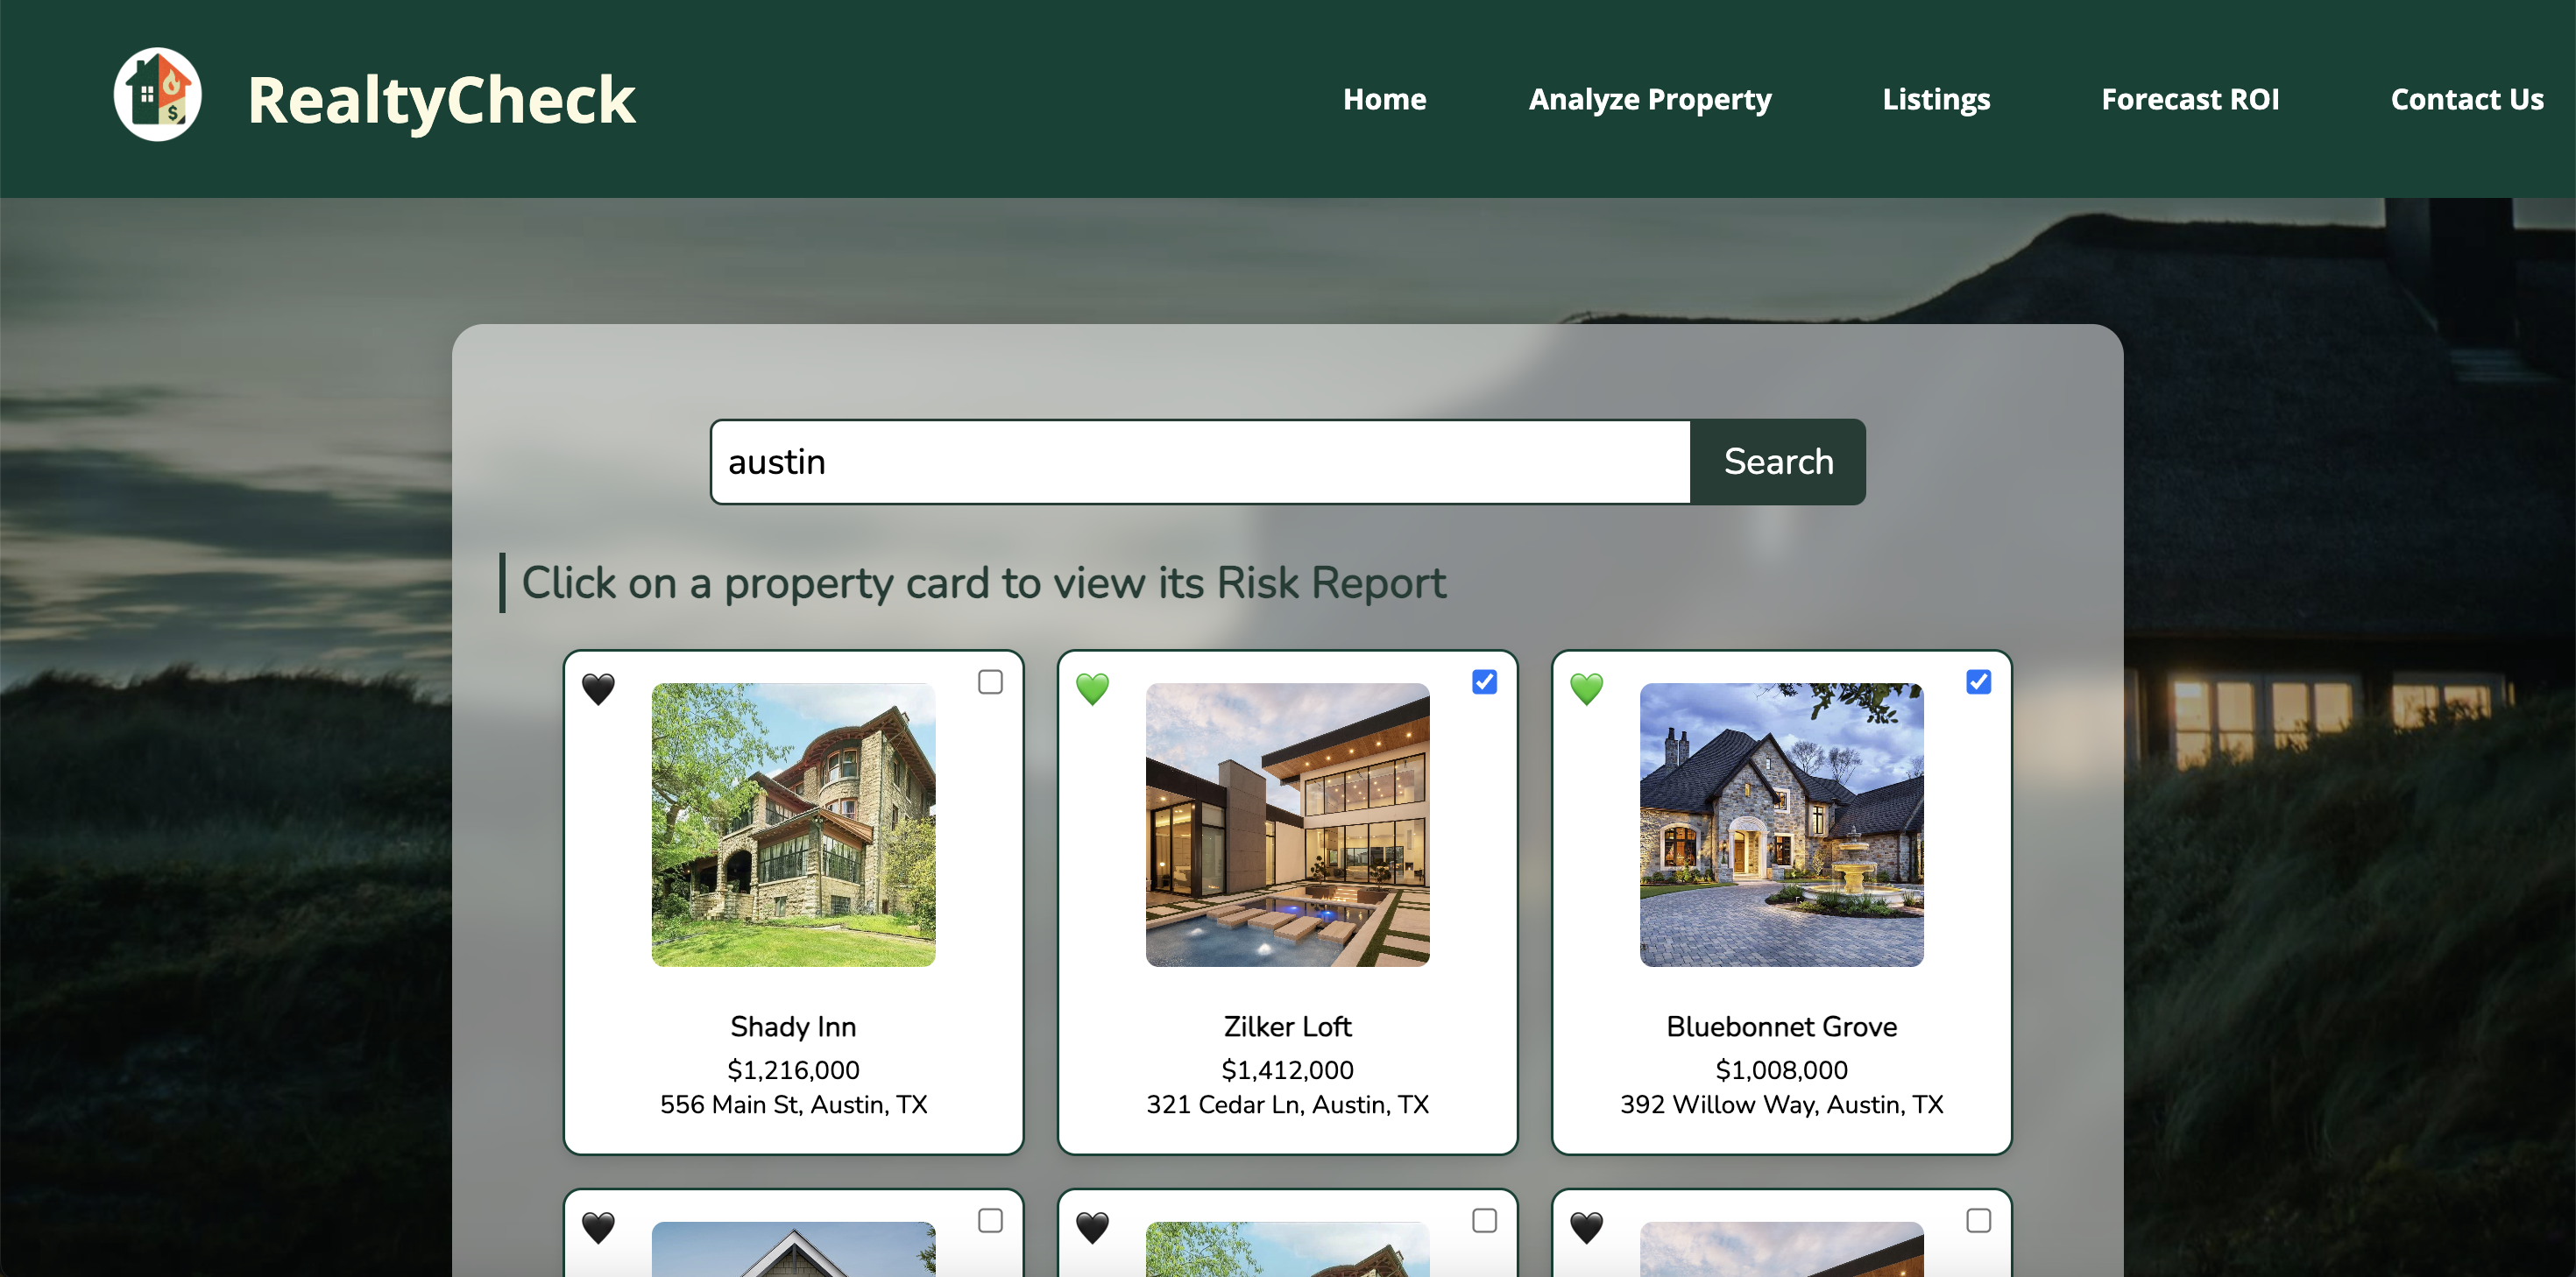Open the Zilker Loft property photo

coord(1287,824)
